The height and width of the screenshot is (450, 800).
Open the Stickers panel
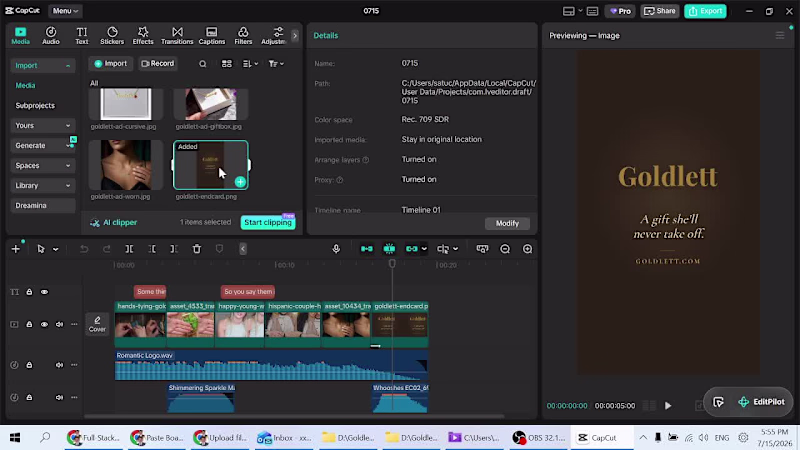(x=112, y=36)
